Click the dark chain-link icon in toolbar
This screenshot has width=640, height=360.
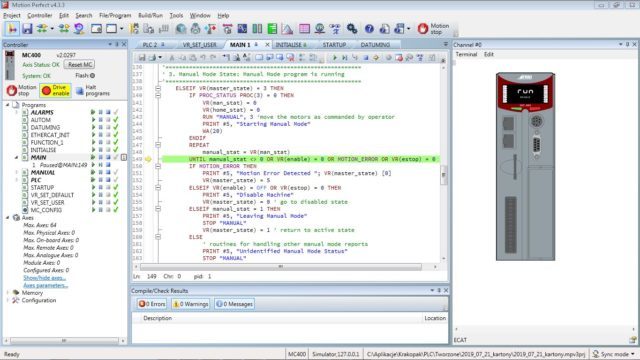click(352, 29)
